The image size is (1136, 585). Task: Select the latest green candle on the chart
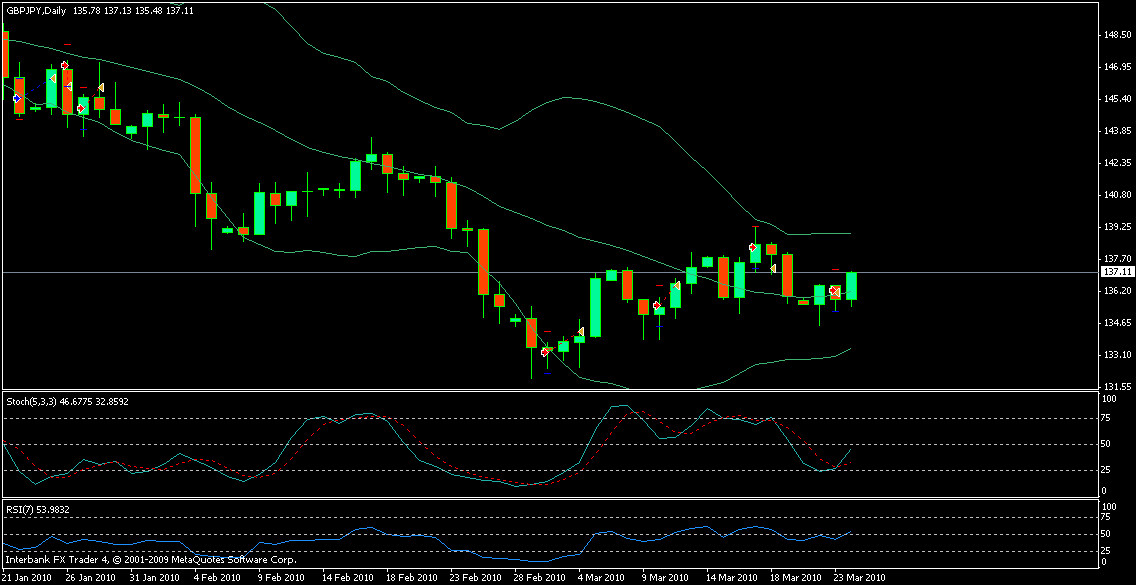(851, 286)
